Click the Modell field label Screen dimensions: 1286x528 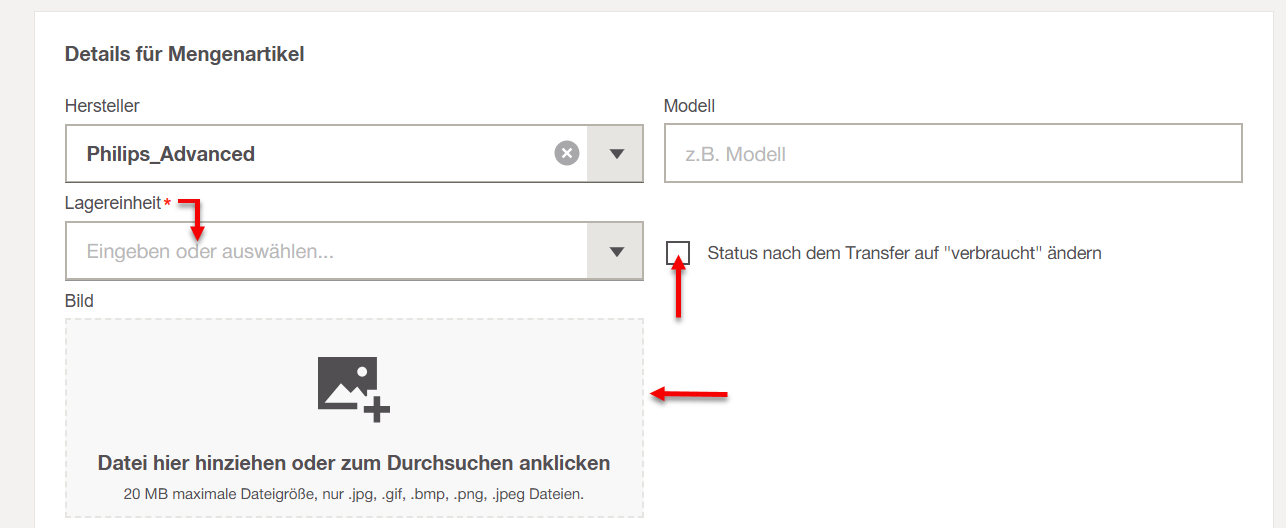coord(689,105)
